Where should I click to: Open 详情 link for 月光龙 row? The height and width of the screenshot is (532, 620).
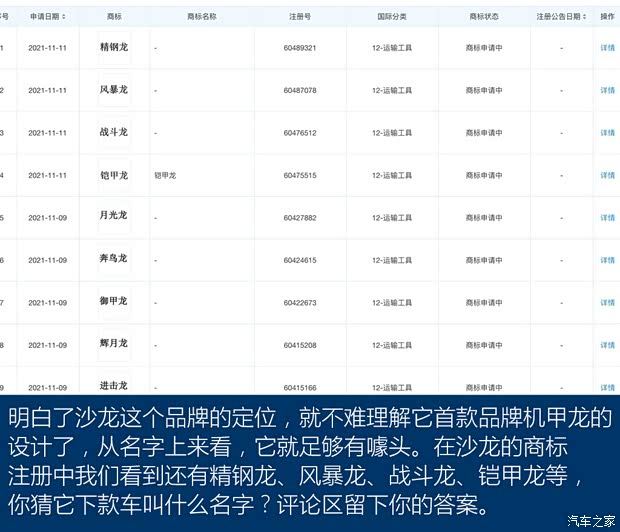pyautogui.click(x=607, y=218)
